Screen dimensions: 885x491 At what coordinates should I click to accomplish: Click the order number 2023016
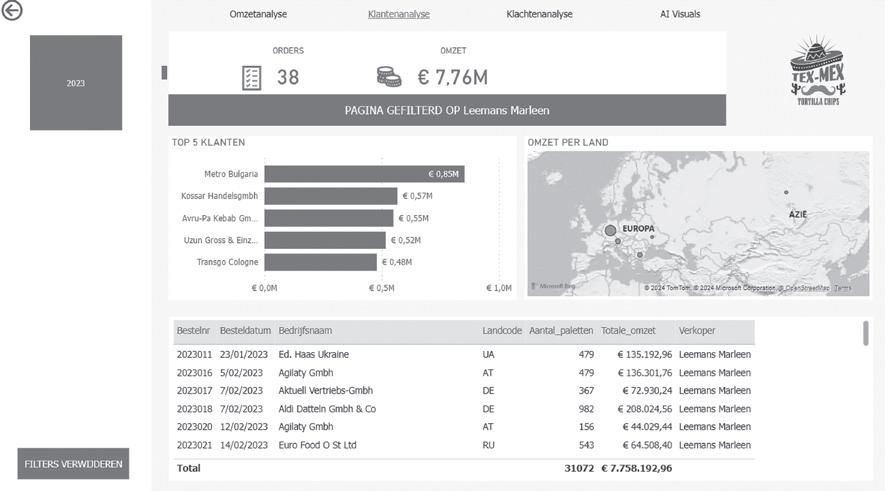194,372
